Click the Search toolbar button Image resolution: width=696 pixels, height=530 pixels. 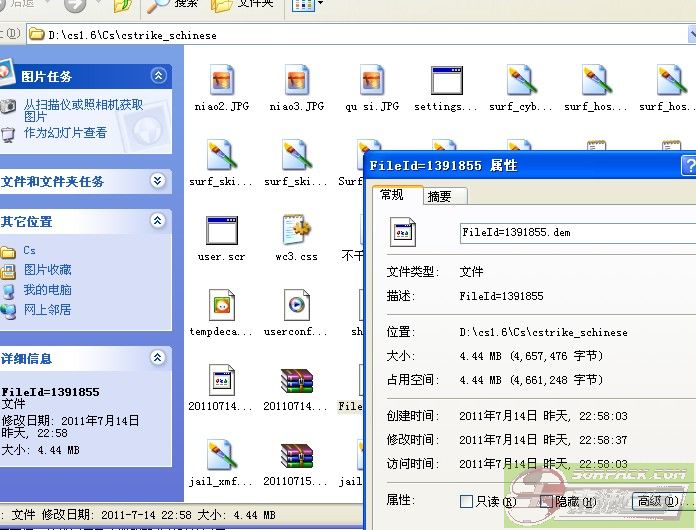pos(173,5)
